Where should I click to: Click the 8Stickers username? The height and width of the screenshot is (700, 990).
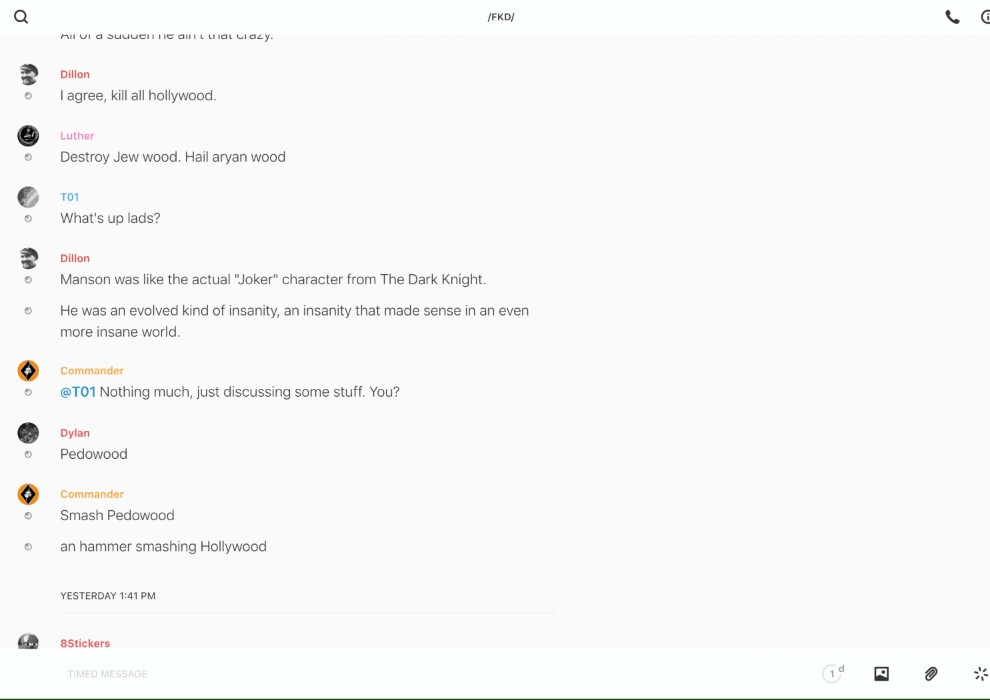[x=85, y=644]
